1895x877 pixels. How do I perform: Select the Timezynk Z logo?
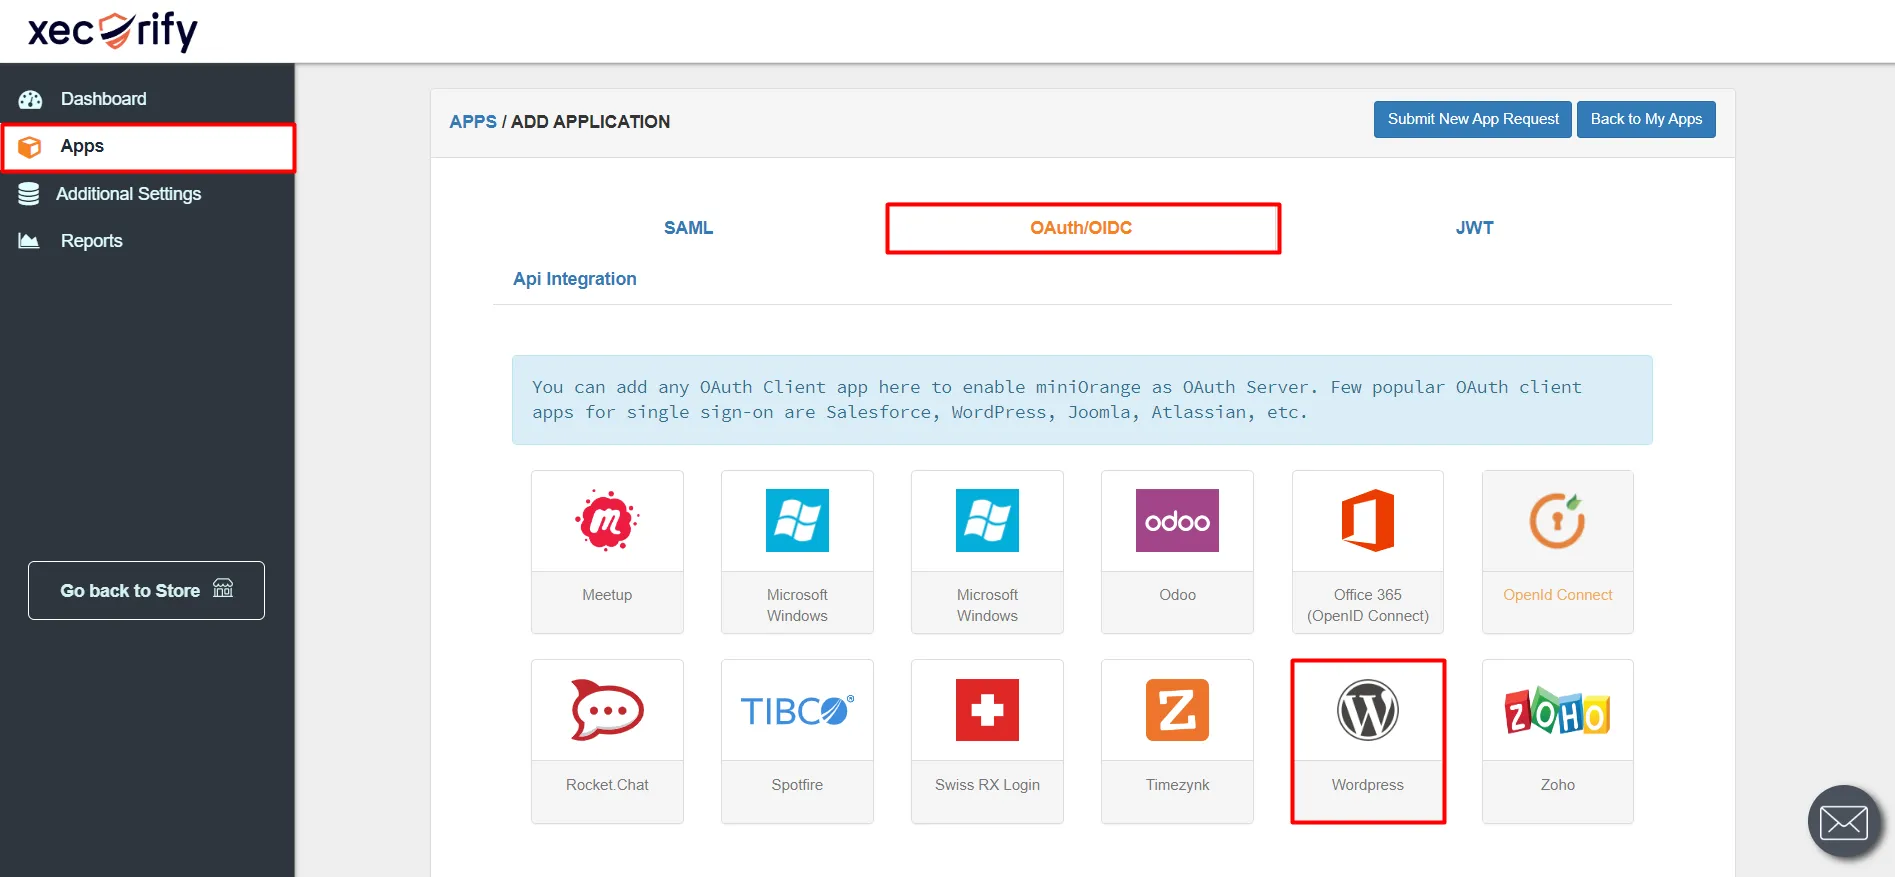(1177, 710)
